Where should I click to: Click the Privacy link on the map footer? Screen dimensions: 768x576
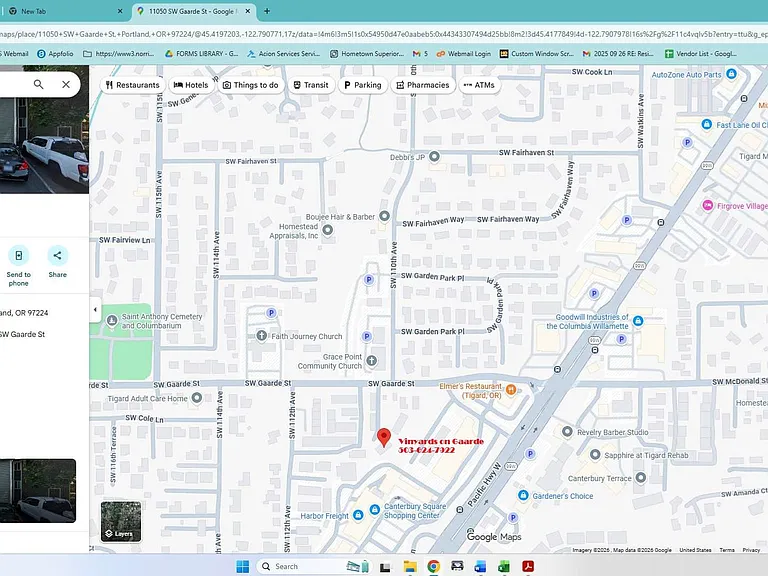click(751, 550)
